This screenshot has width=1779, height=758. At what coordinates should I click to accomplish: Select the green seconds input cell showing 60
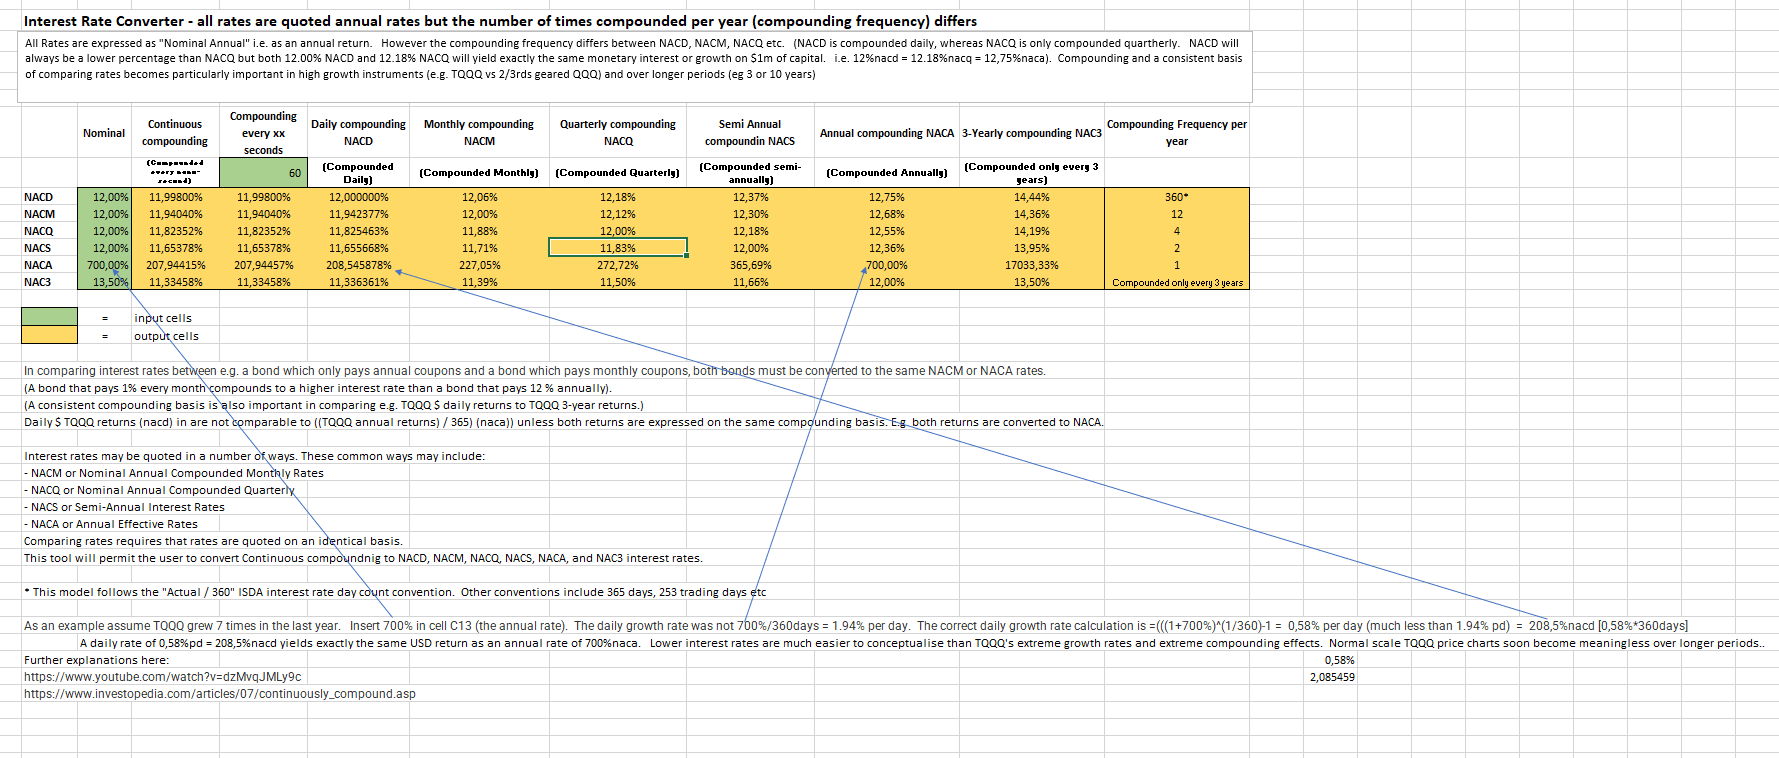[x=263, y=173]
